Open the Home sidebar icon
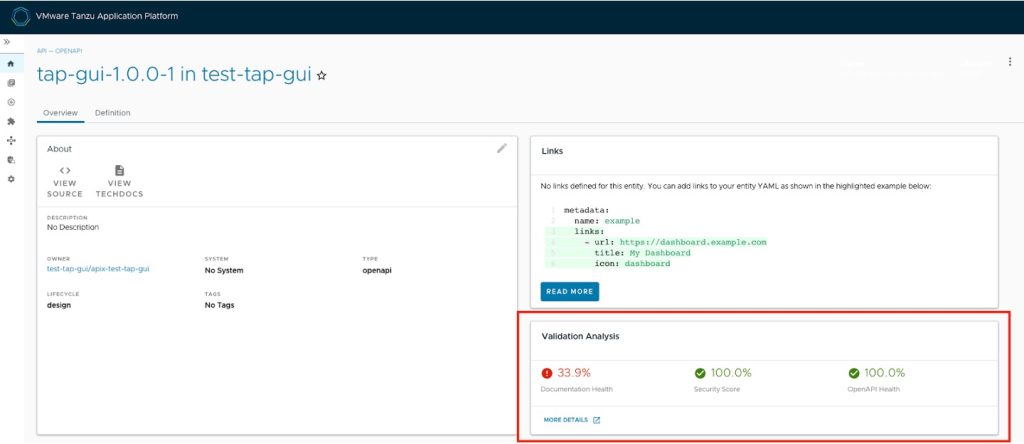This screenshot has height=444, width=1024. [10, 63]
